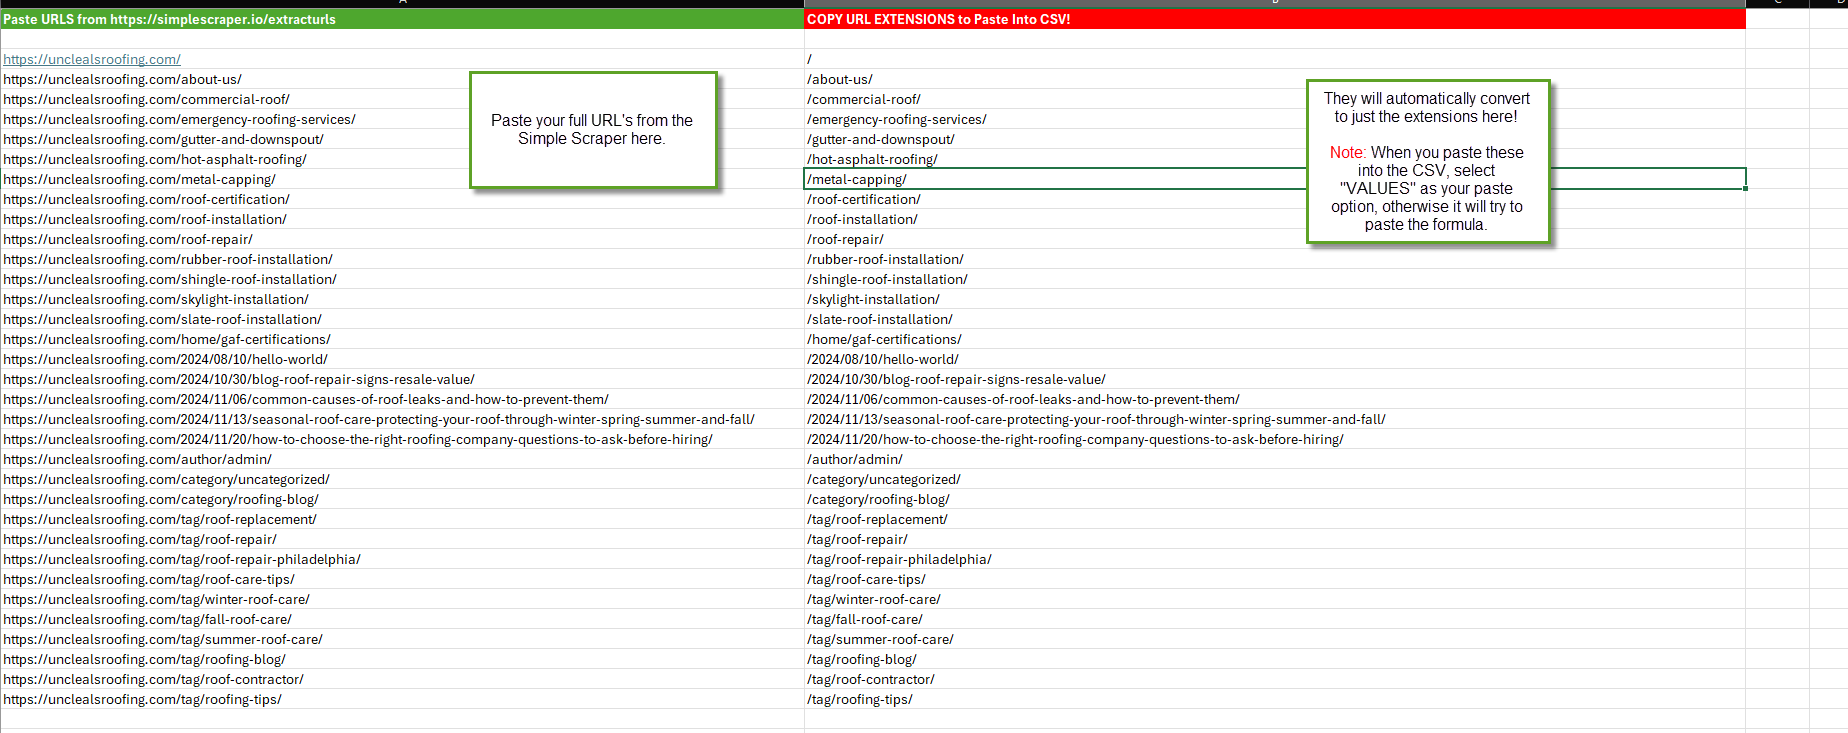Image resolution: width=1848 pixels, height=733 pixels.
Task: Select the red 'COPY URL EXTENSIONS' header cell
Action: click(x=1270, y=19)
